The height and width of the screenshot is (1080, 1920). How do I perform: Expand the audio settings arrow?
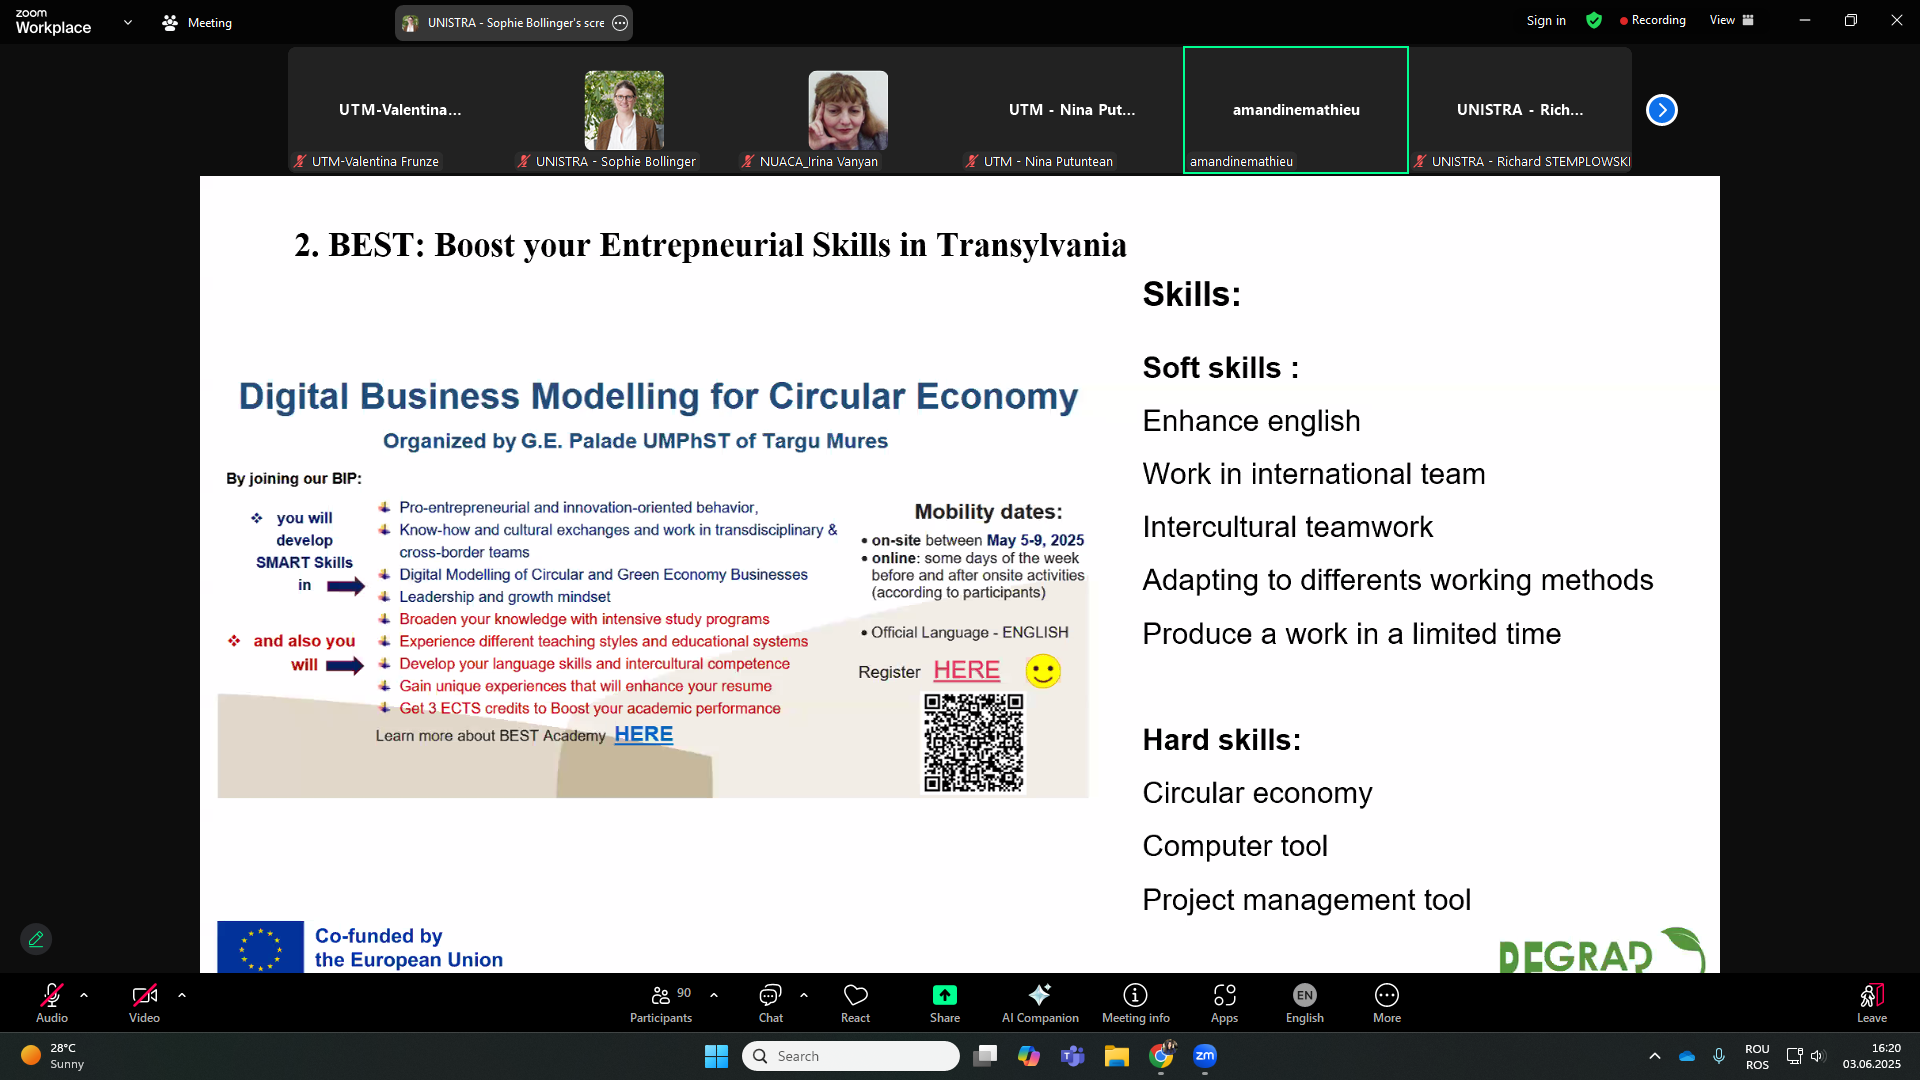coord(84,995)
